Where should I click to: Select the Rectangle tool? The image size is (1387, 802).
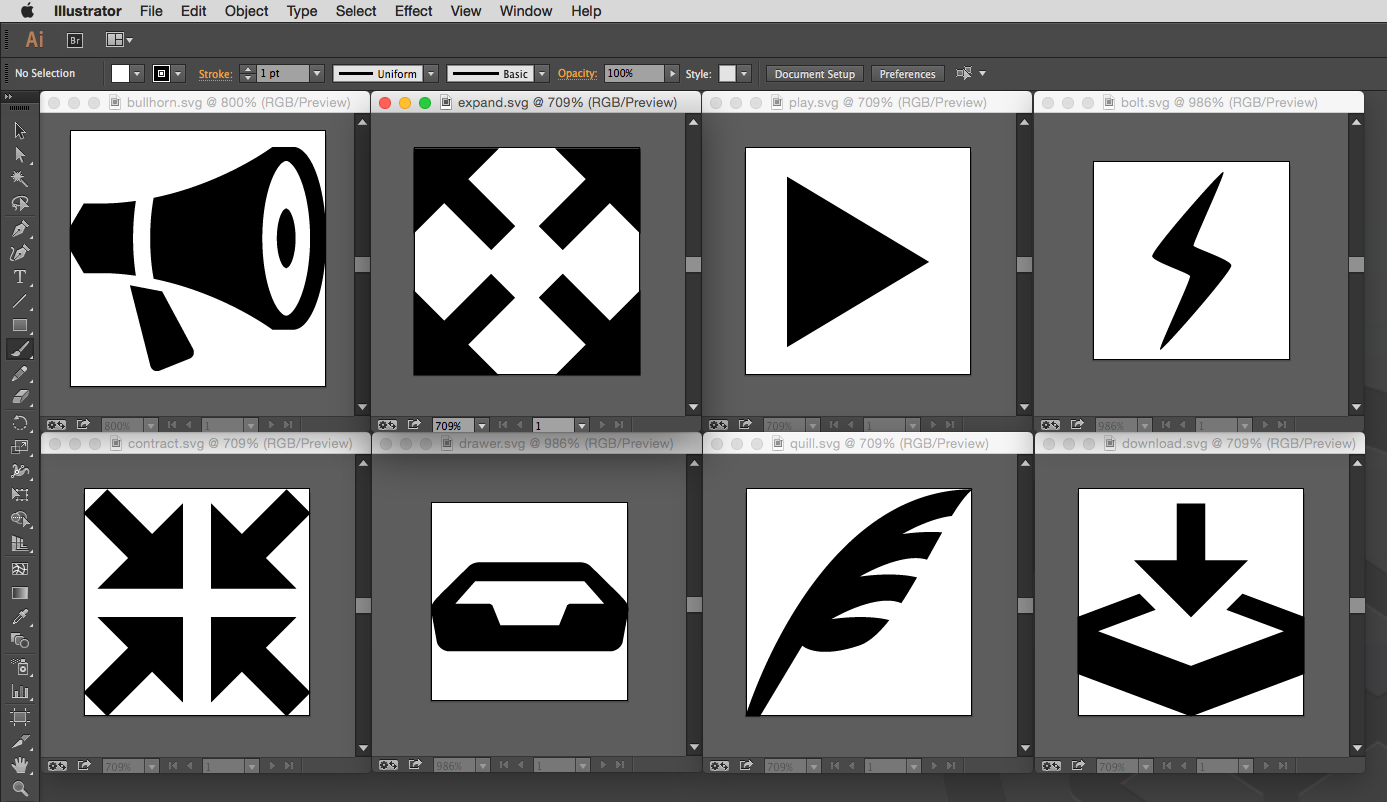[x=20, y=325]
